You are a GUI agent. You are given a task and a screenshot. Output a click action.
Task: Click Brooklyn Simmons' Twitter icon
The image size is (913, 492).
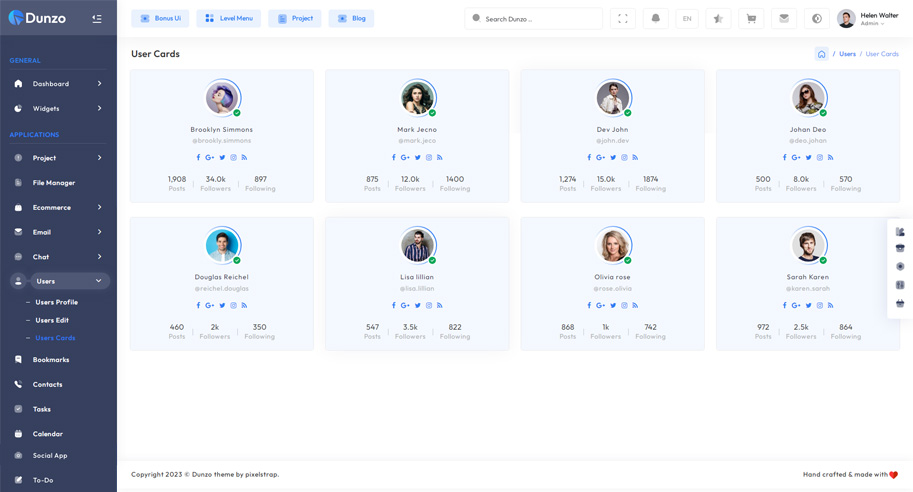point(222,158)
